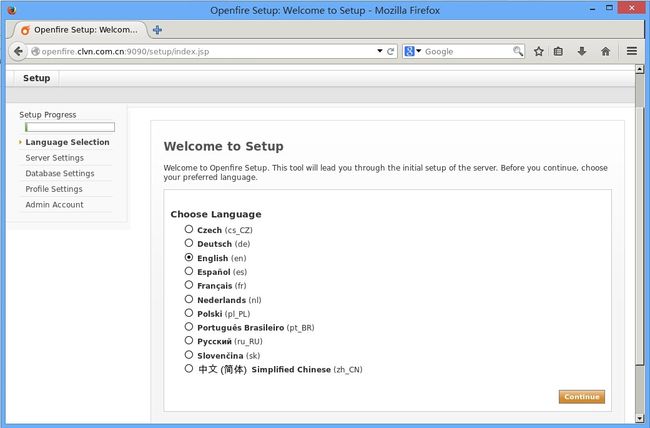Pick the Nederlands (nl) option

[x=189, y=299]
